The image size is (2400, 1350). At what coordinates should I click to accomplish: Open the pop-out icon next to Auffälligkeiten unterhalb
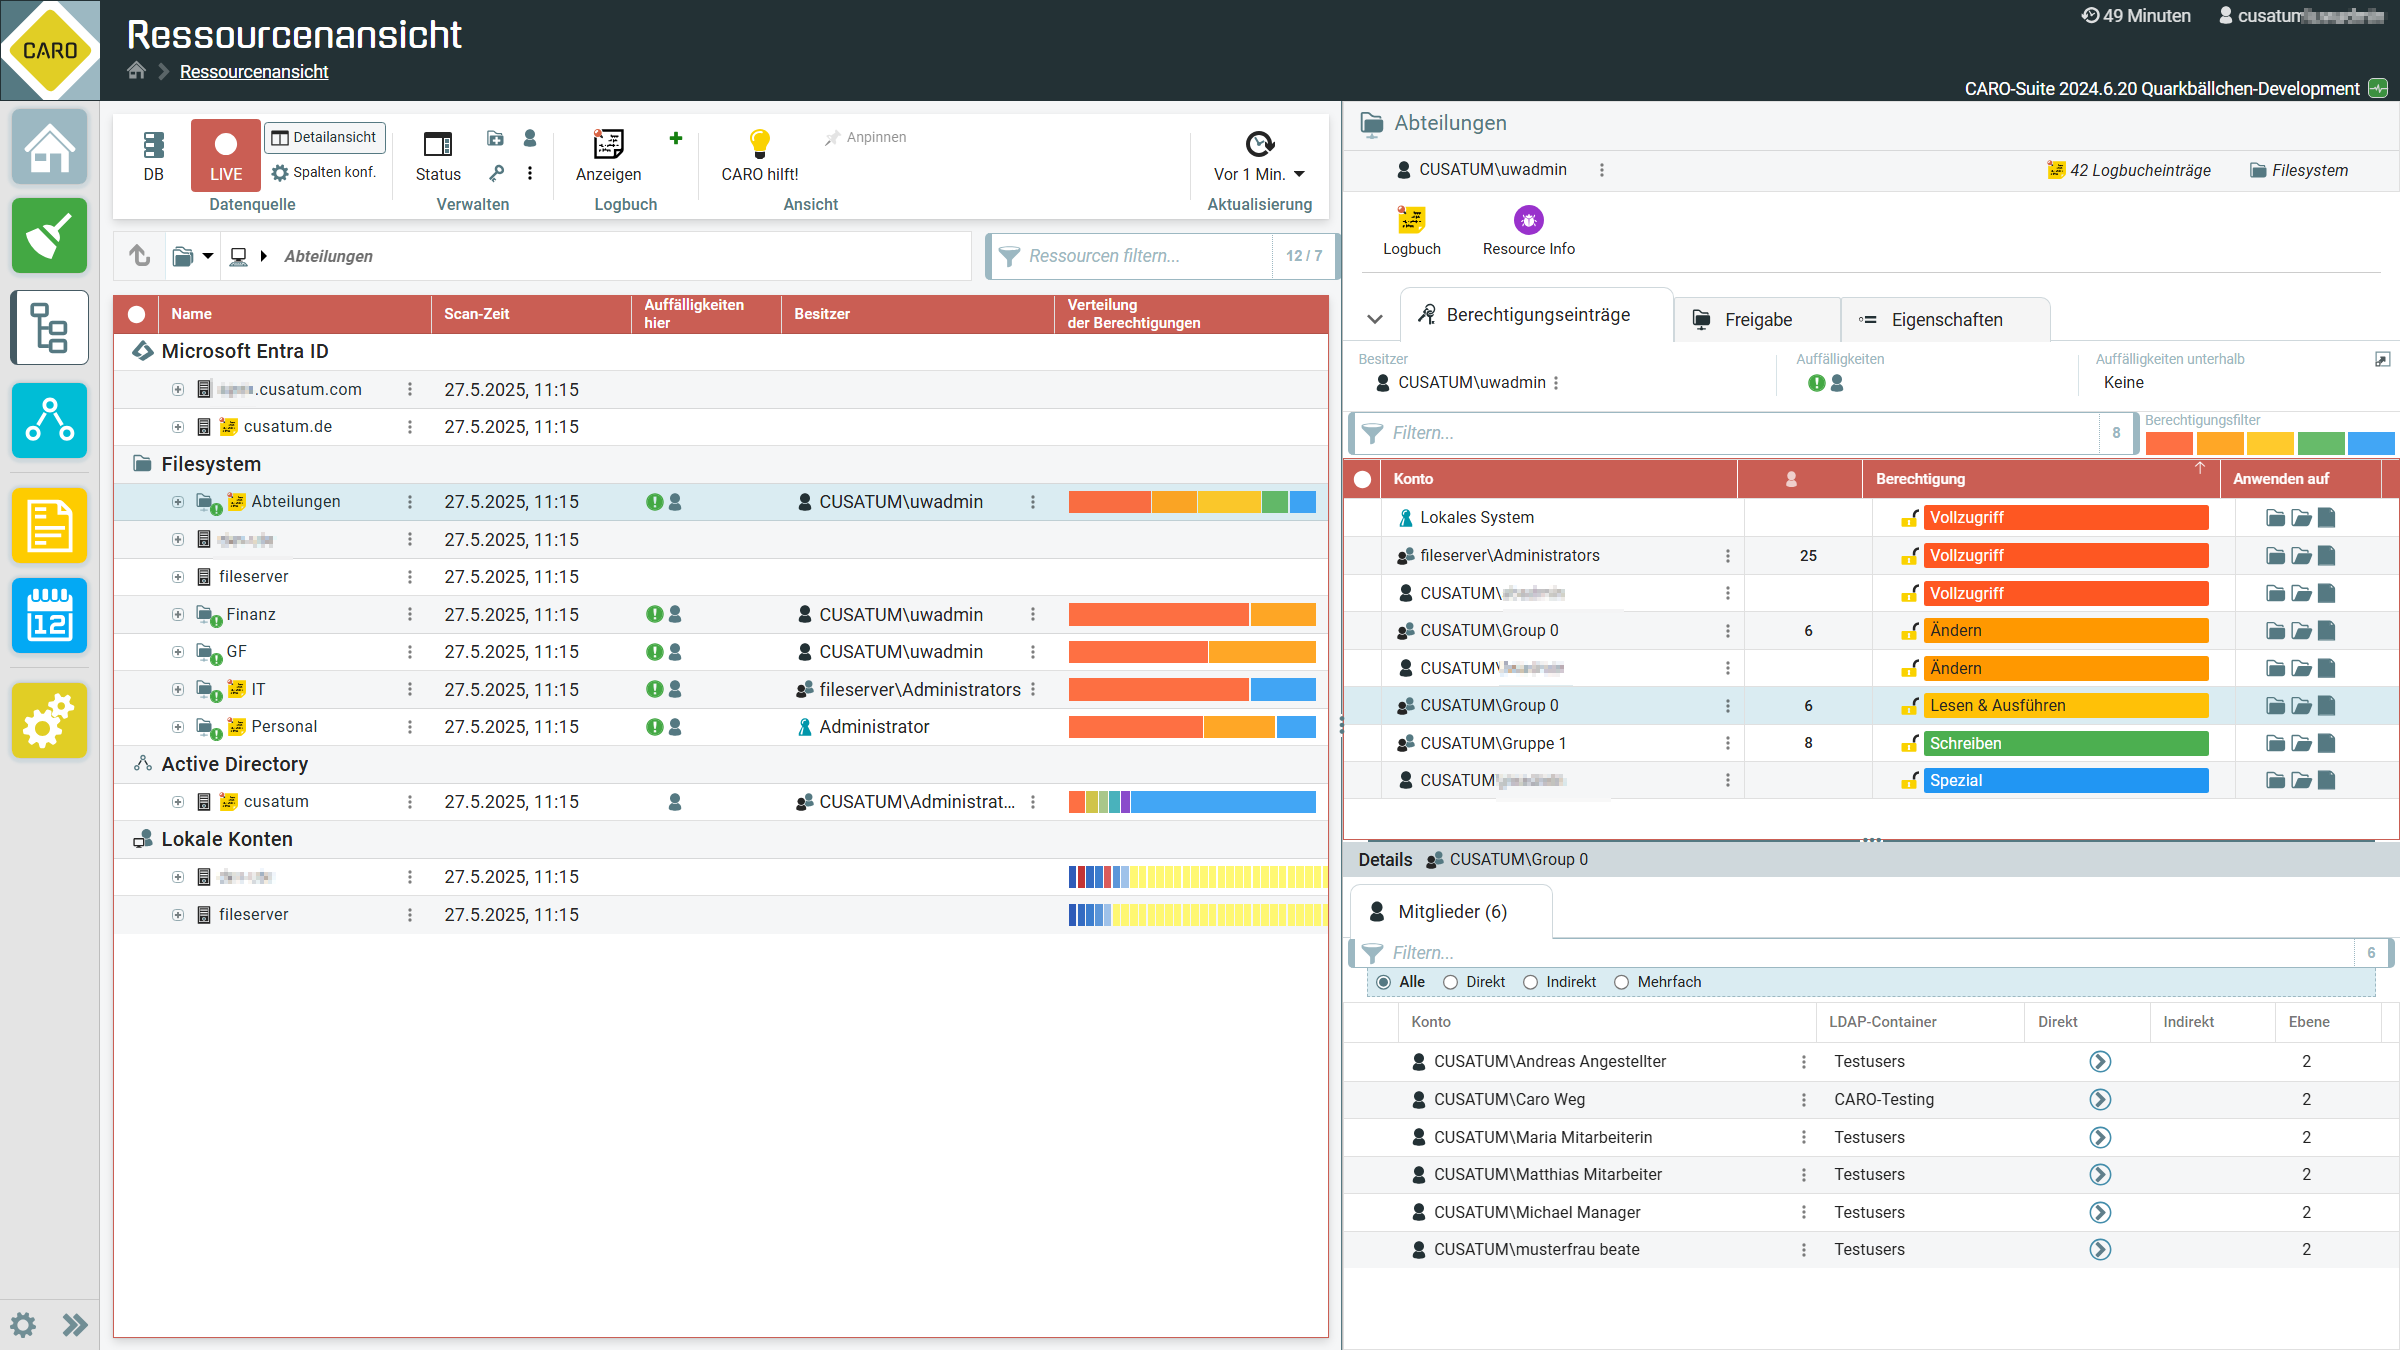tap(2382, 360)
